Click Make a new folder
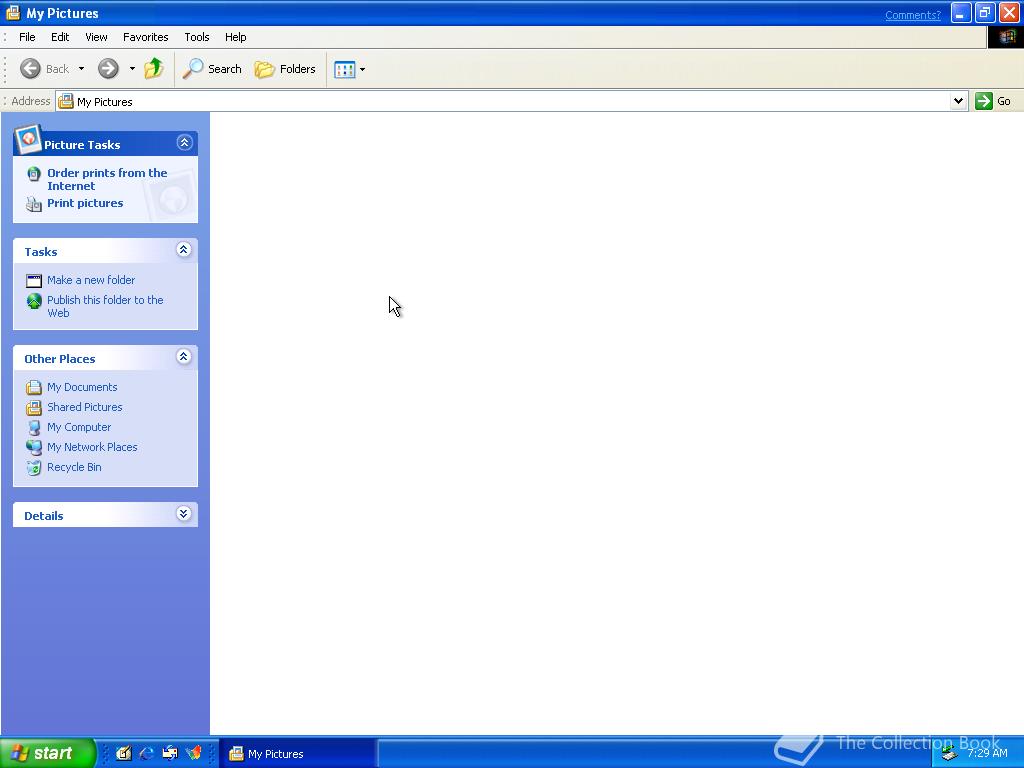 tap(91, 280)
